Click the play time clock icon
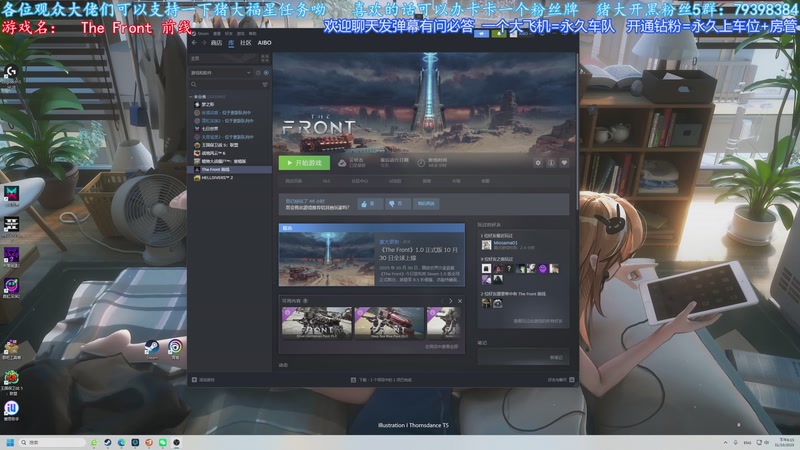 (421, 163)
